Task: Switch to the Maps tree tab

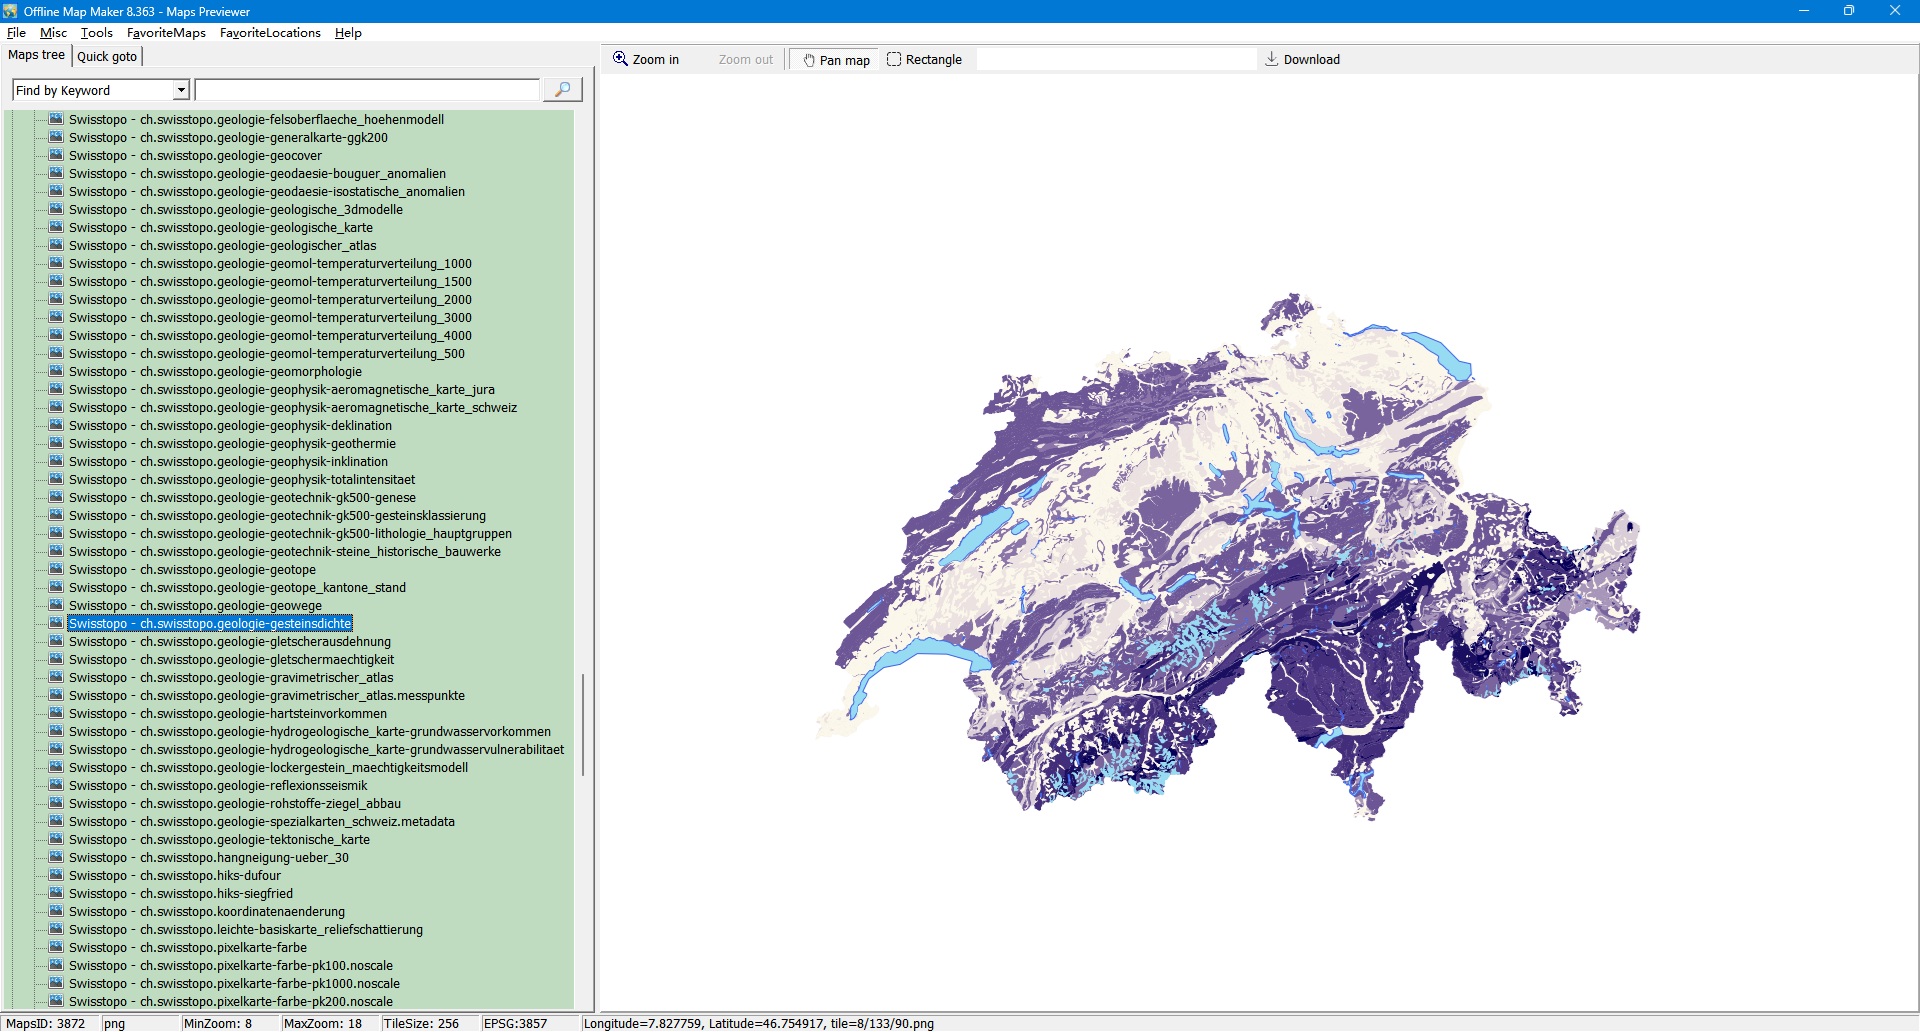Action: pyautogui.click(x=36, y=55)
